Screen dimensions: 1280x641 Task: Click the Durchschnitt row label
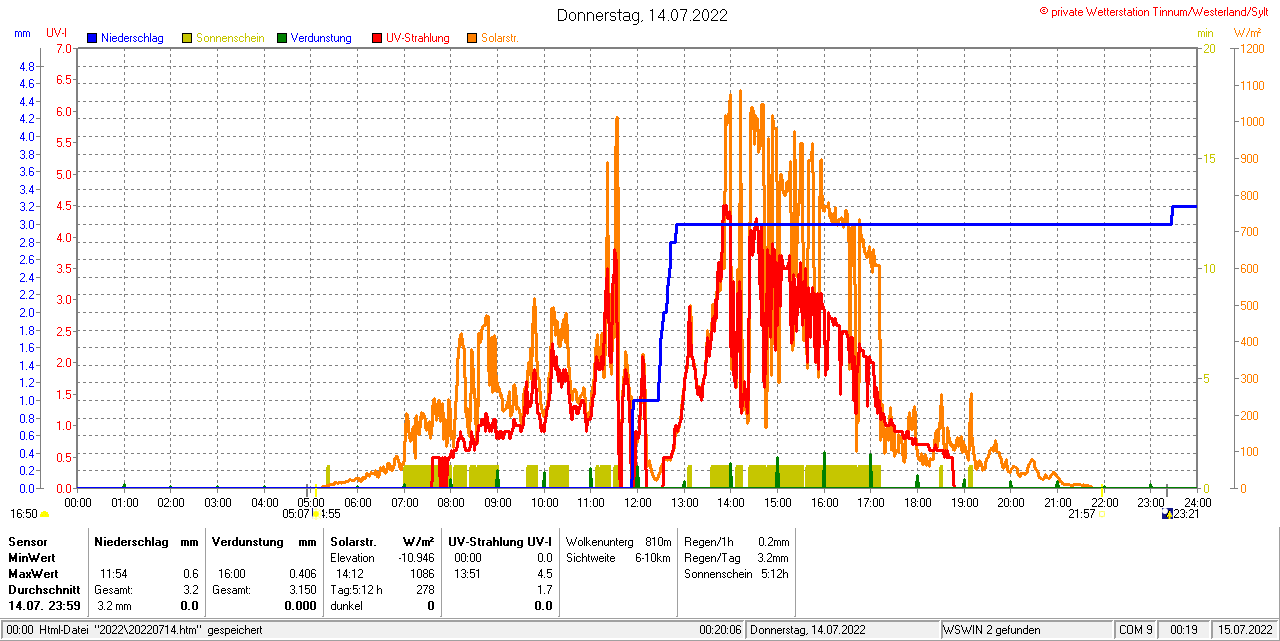(x=42, y=590)
